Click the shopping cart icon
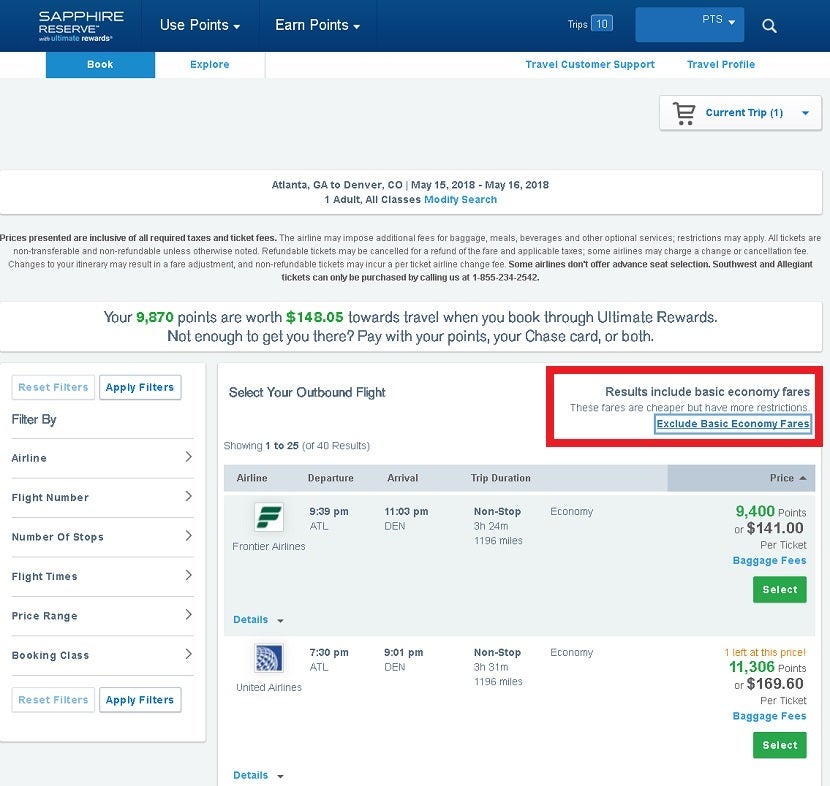 pyautogui.click(x=685, y=113)
